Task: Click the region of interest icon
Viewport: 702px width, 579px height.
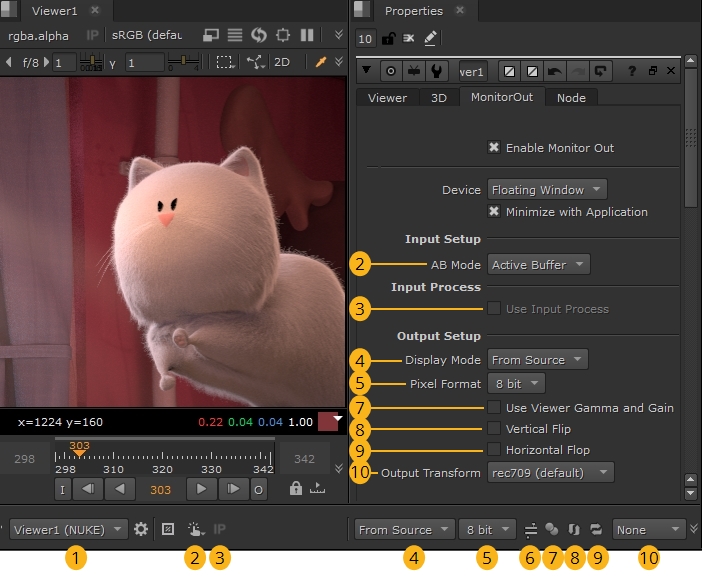Action: click(225, 62)
